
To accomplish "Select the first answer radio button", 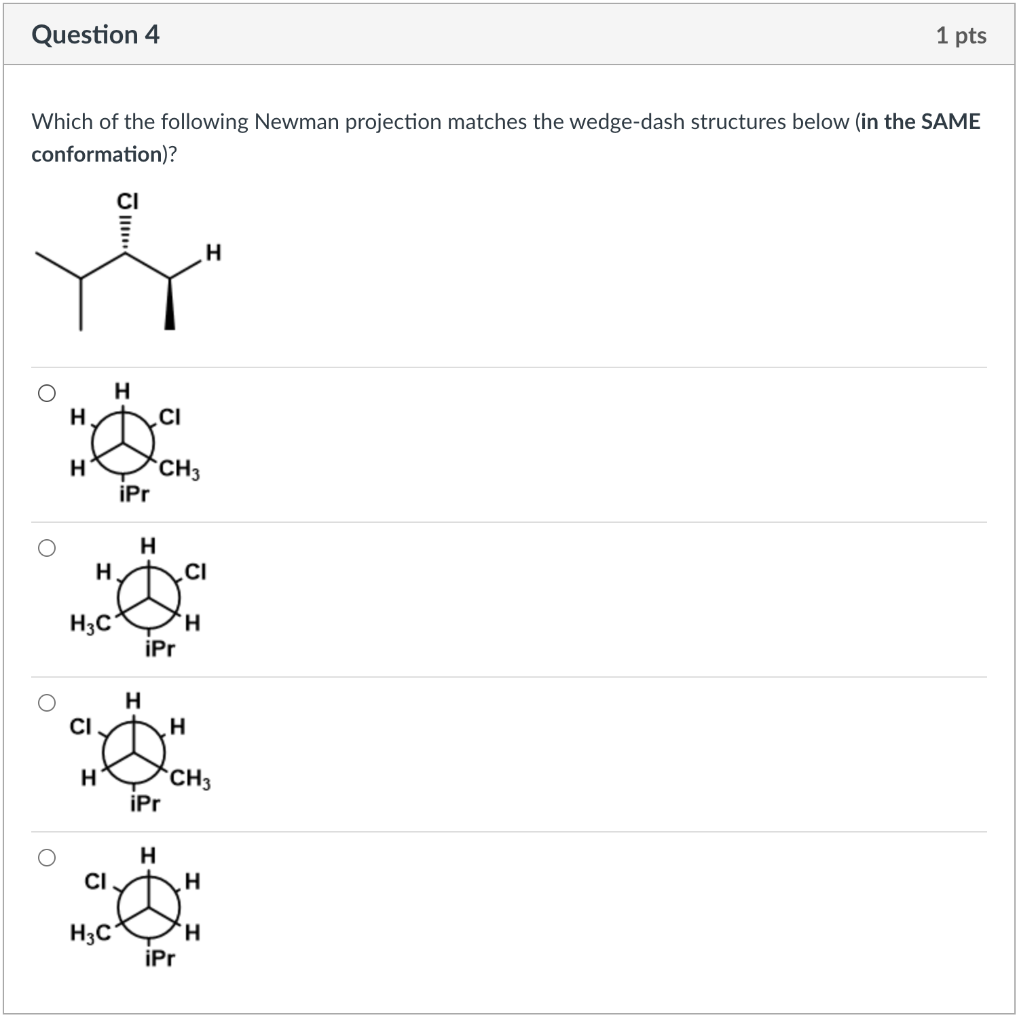I will coord(46,392).
